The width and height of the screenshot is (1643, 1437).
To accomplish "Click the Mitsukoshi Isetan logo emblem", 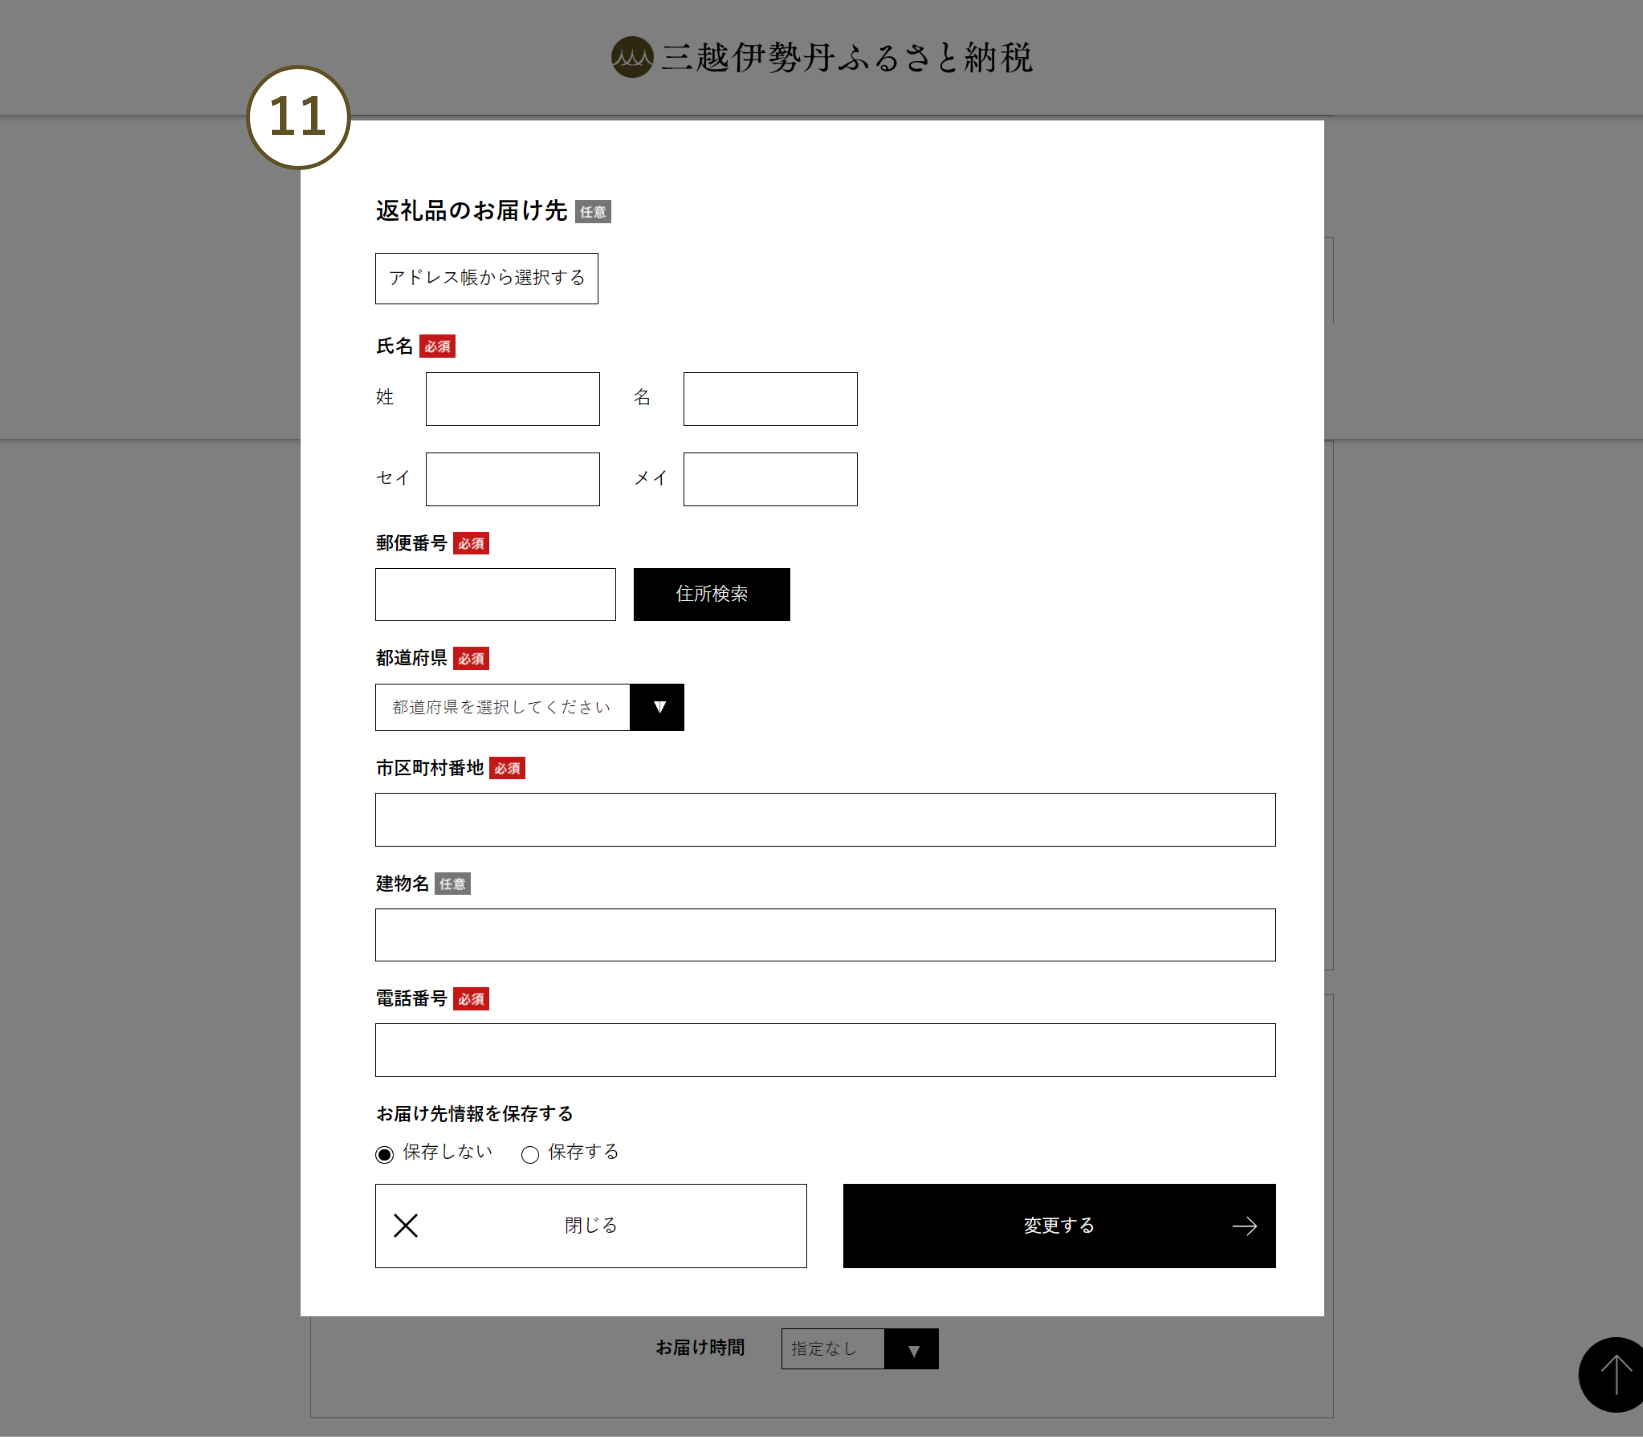I will [x=632, y=58].
